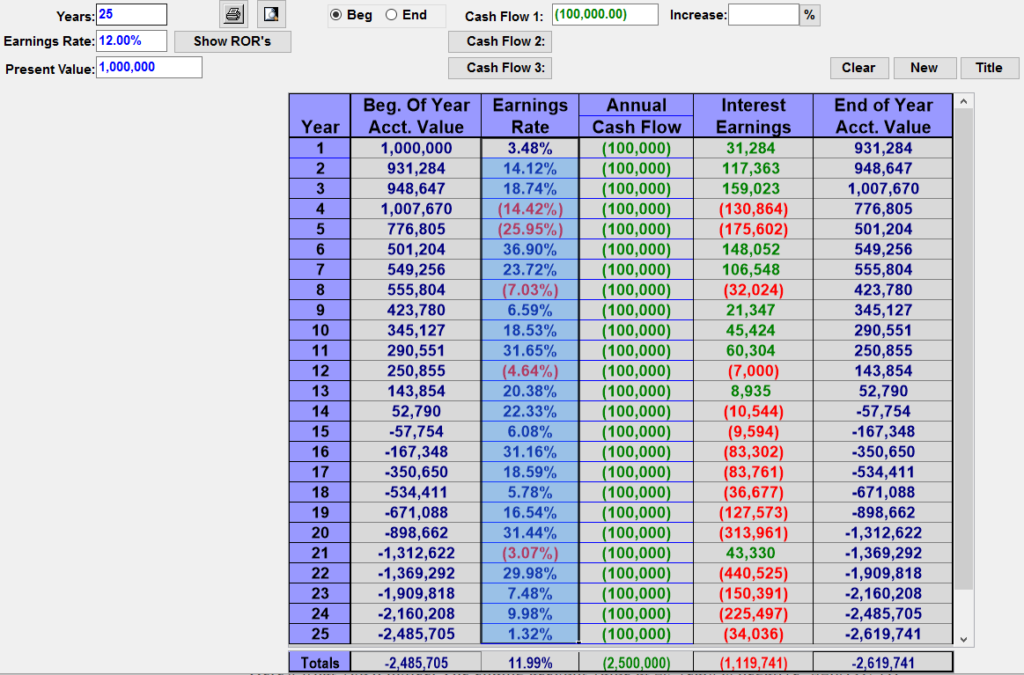Select the End radio button
This screenshot has height=675, width=1024.
click(x=391, y=15)
